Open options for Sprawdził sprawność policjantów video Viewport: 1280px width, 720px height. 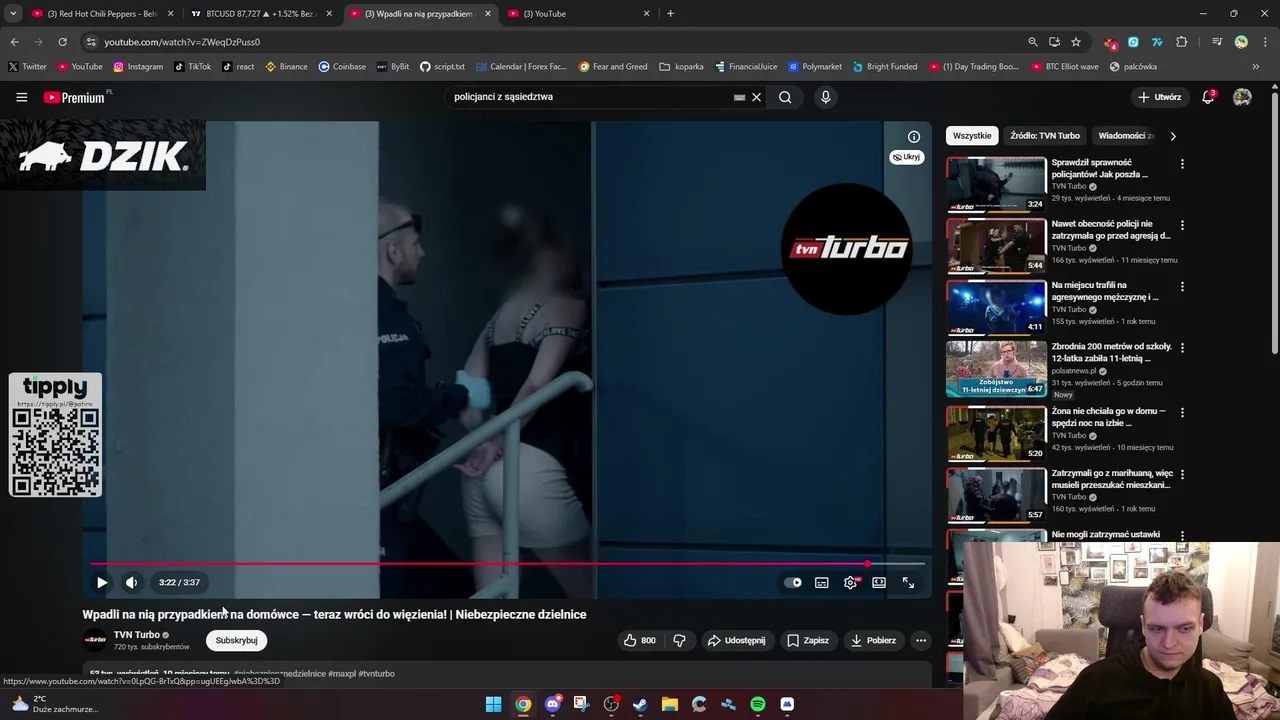coord(1182,164)
